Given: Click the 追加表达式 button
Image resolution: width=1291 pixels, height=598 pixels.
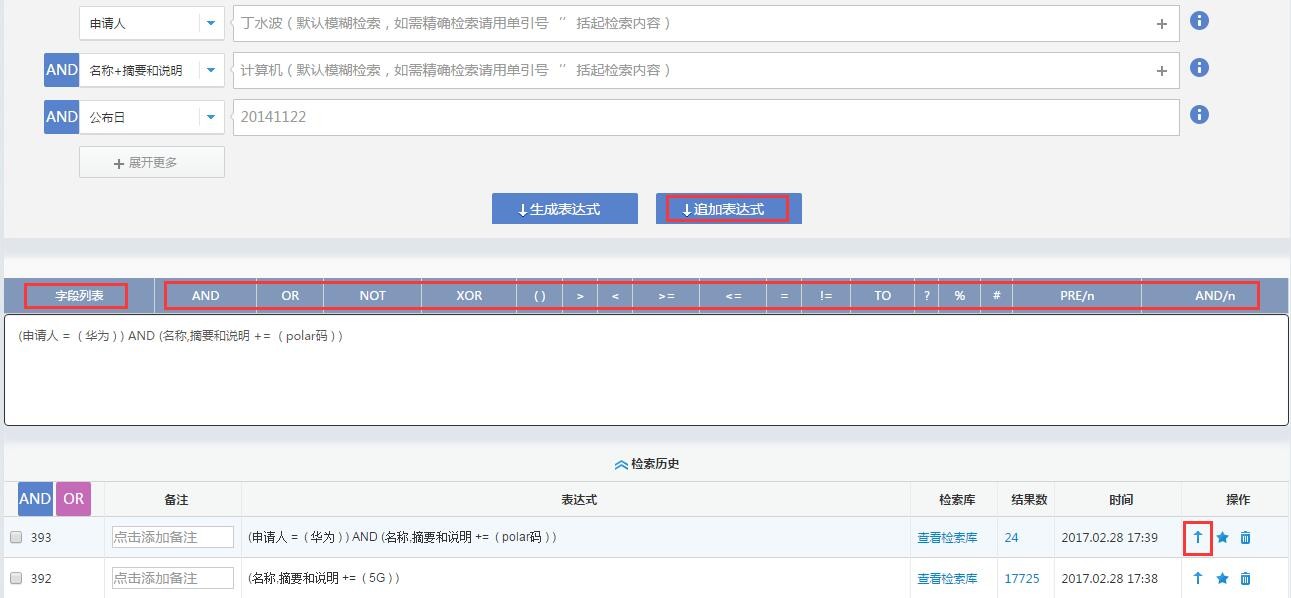Looking at the screenshot, I should coord(728,209).
